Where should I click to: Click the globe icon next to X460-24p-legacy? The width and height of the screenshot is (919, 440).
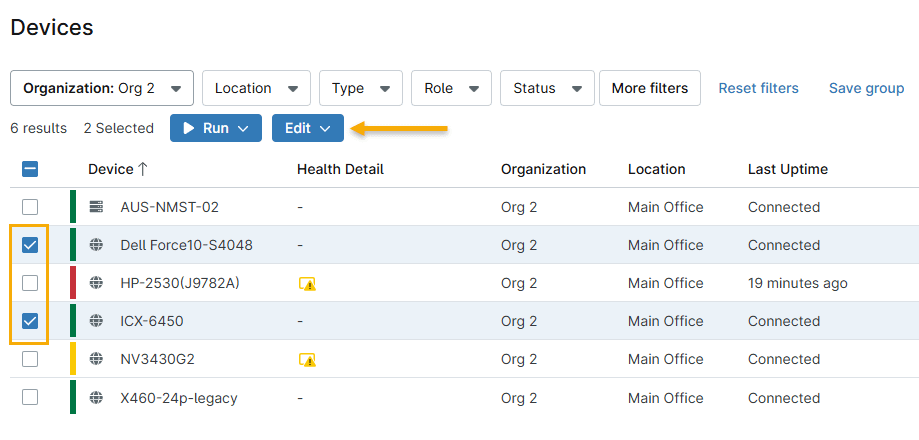tap(96, 398)
